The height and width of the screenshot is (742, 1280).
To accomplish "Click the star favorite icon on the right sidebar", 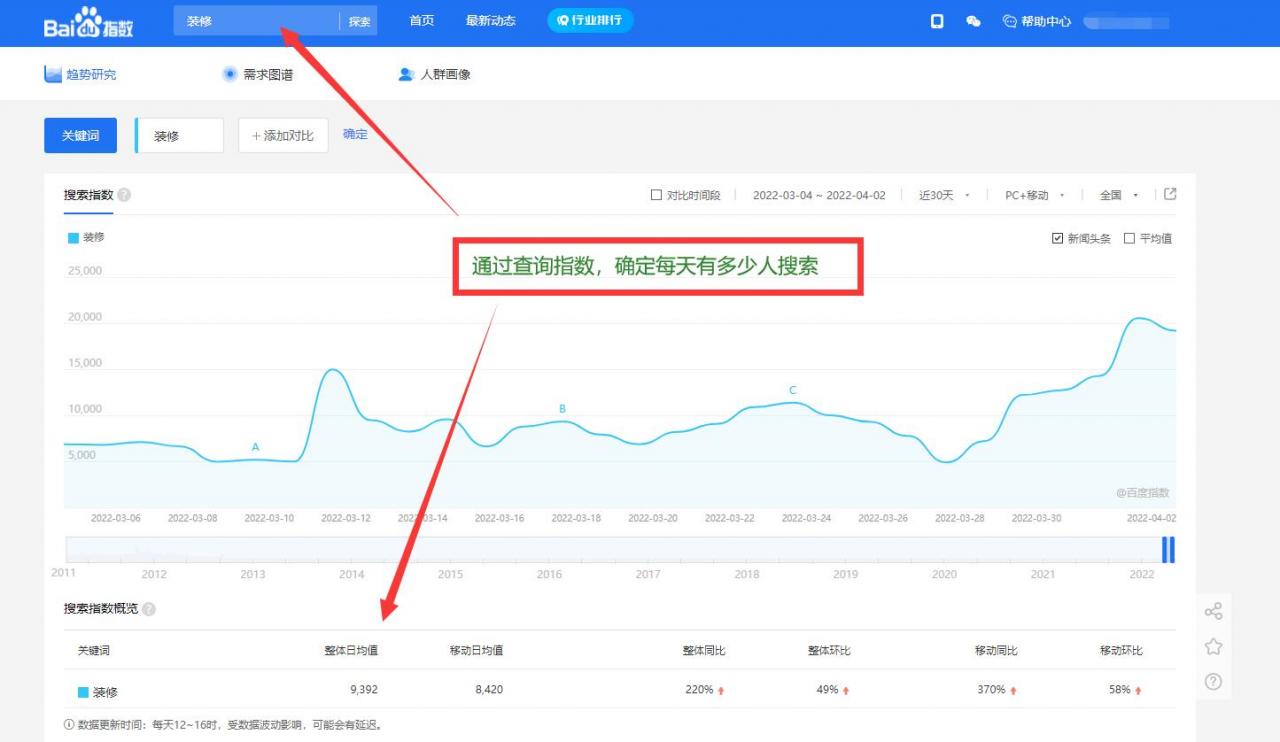I will click(x=1213, y=646).
